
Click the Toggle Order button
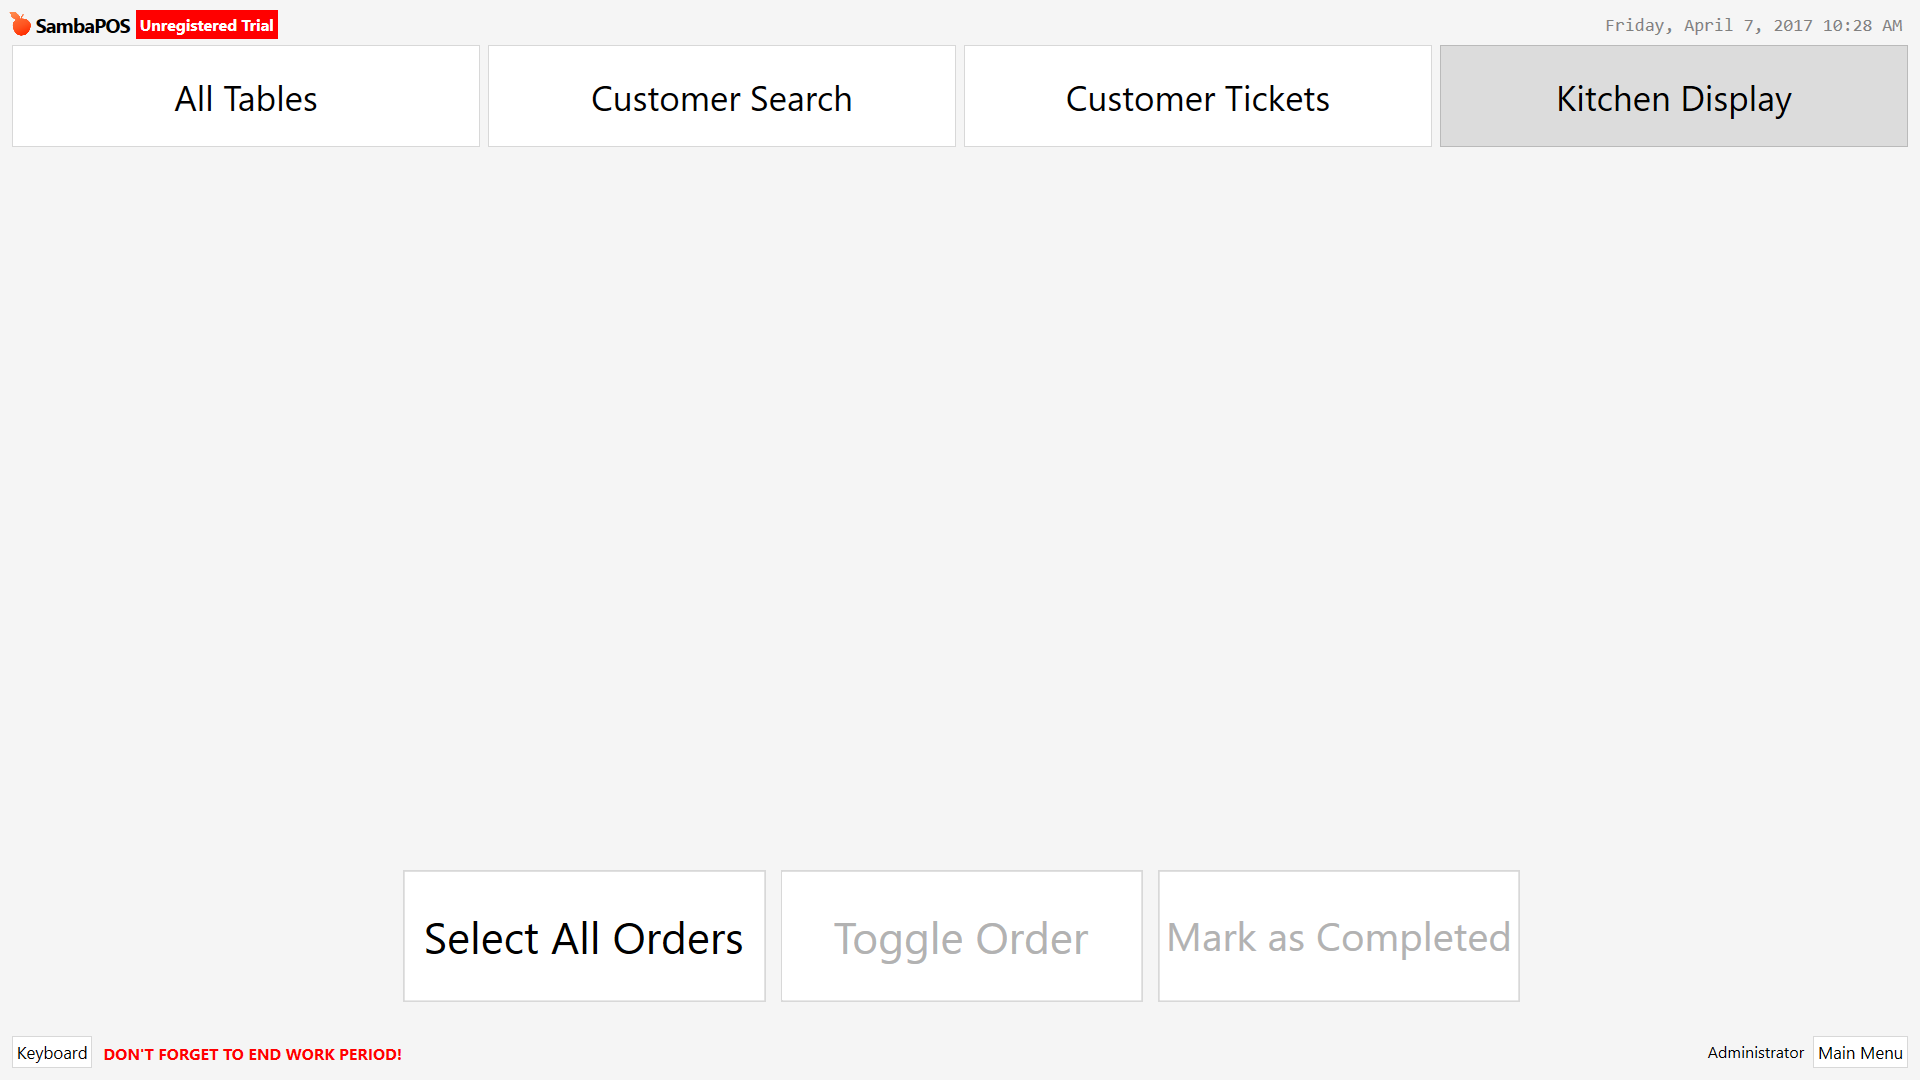(962, 936)
